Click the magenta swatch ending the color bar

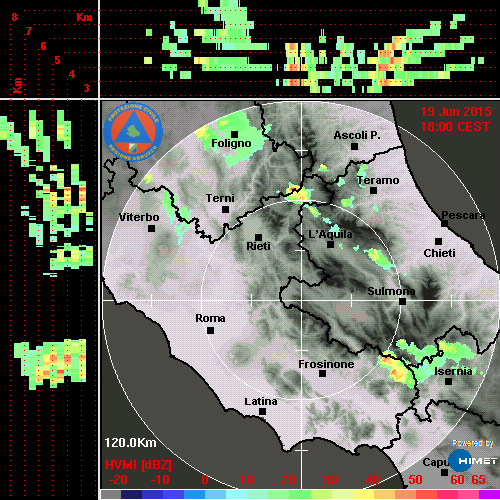(x=489, y=494)
